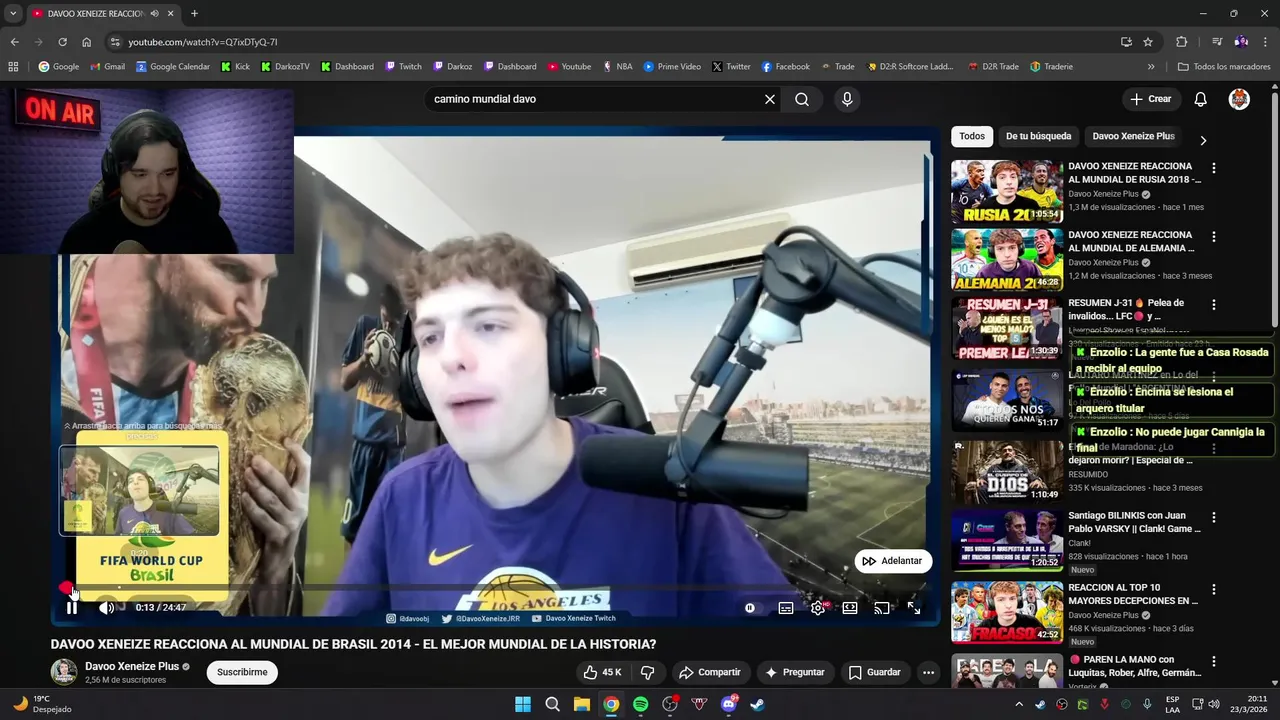This screenshot has width=1280, height=720.
Task: Open Steam from the taskbar
Action: (758, 704)
